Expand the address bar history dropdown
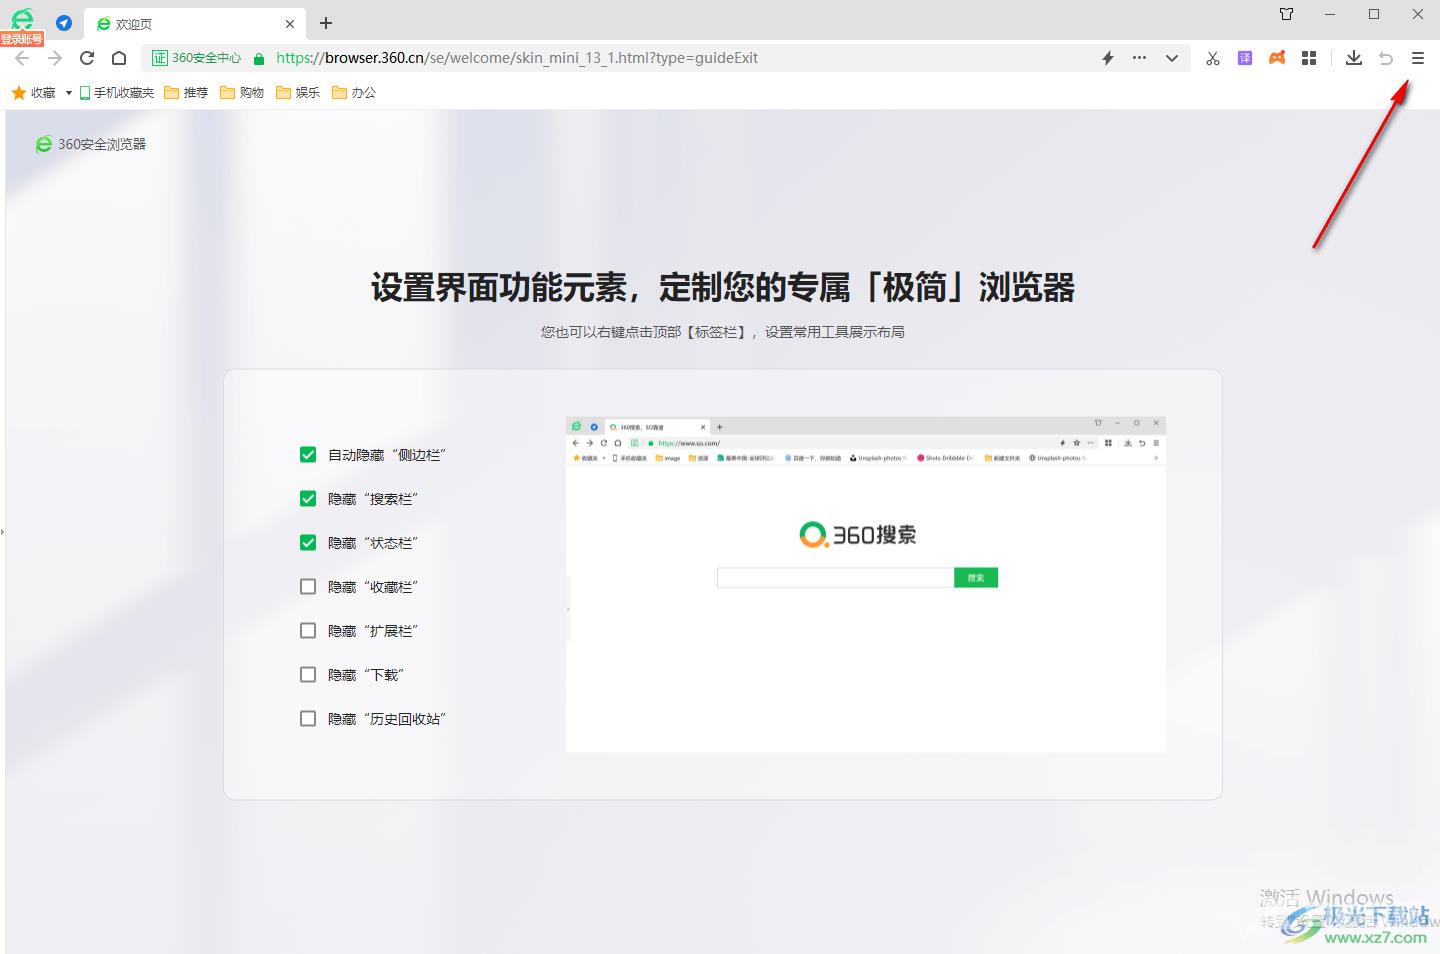 coord(1172,58)
